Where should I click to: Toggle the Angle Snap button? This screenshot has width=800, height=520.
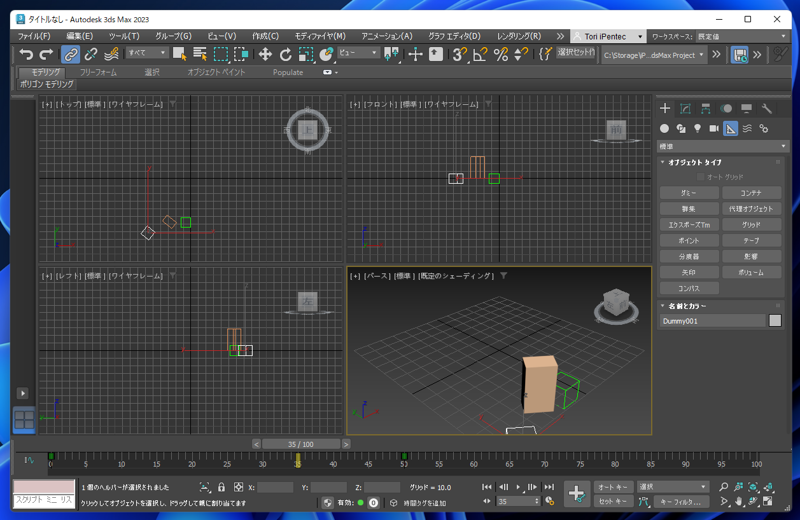click(x=480, y=54)
